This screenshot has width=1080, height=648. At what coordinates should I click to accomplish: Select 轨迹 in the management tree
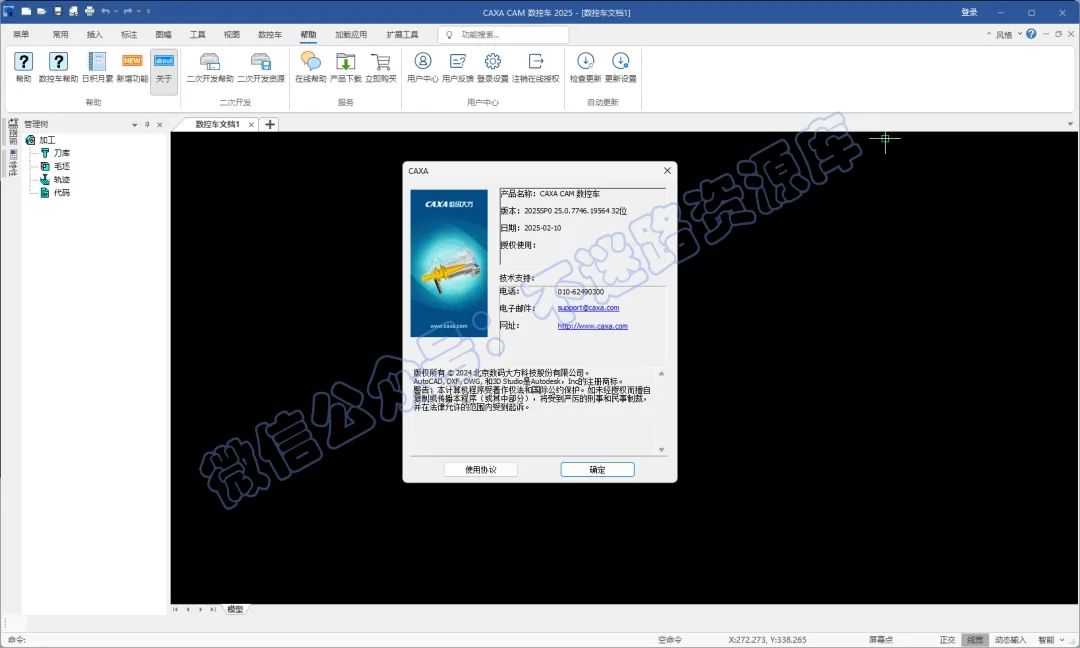(x=61, y=179)
